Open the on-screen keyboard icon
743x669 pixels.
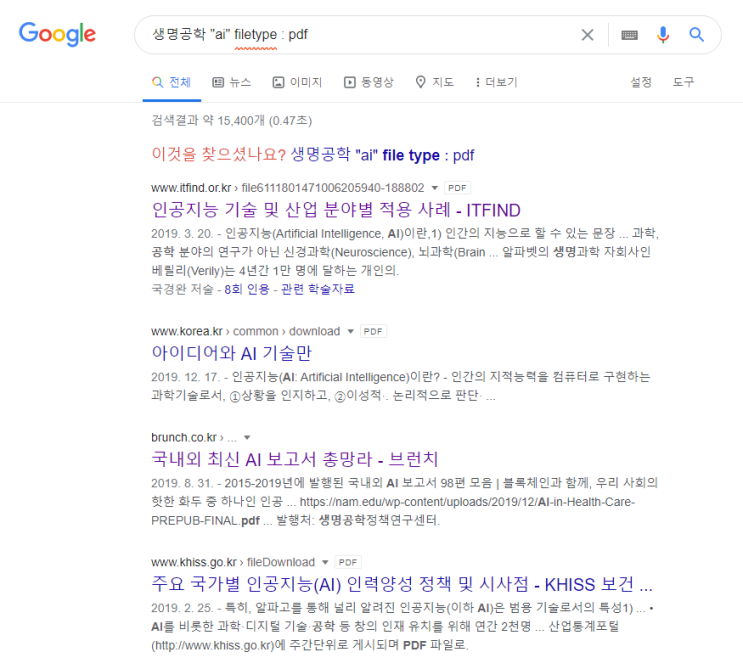point(629,35)
